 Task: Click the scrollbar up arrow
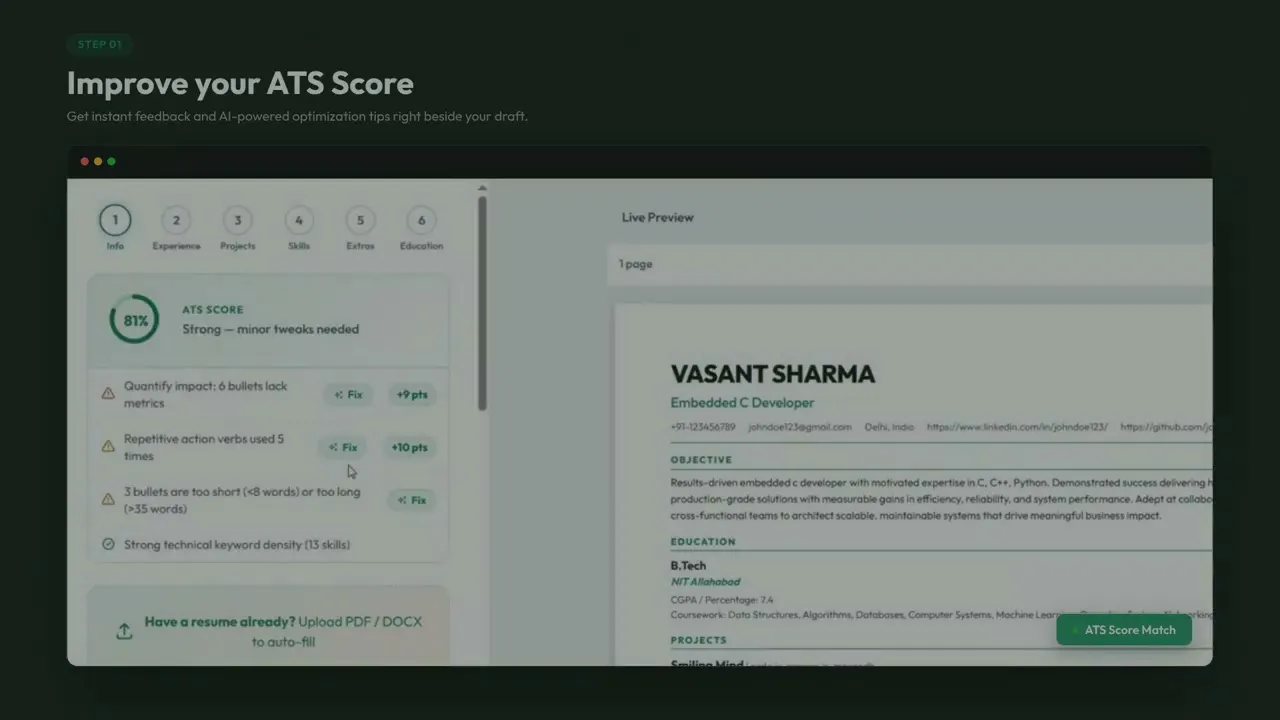483,188
